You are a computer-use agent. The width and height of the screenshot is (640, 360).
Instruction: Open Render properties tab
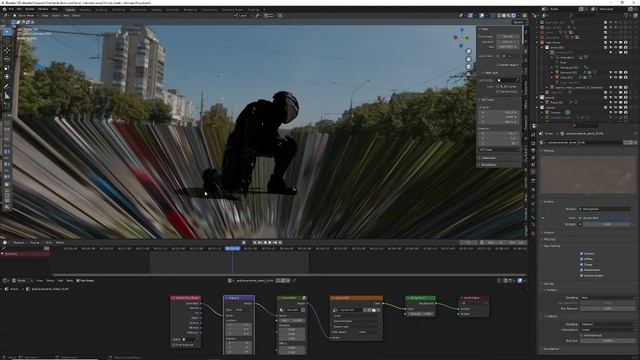click(x=533, y=143)
